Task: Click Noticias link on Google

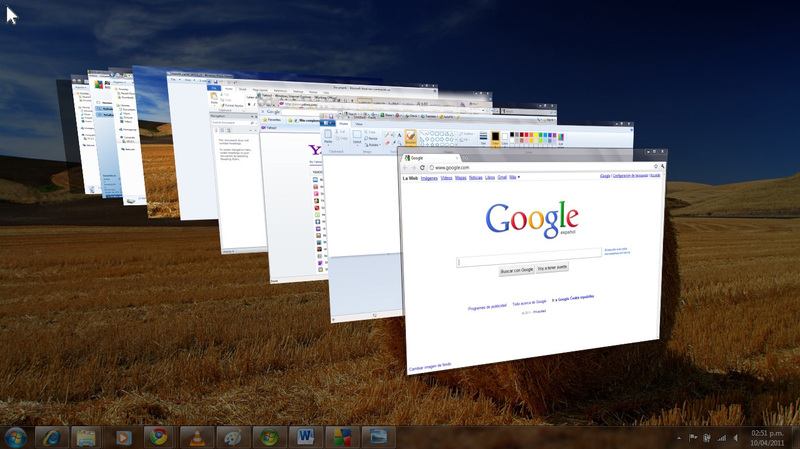Action: click(x=476, y=178)
